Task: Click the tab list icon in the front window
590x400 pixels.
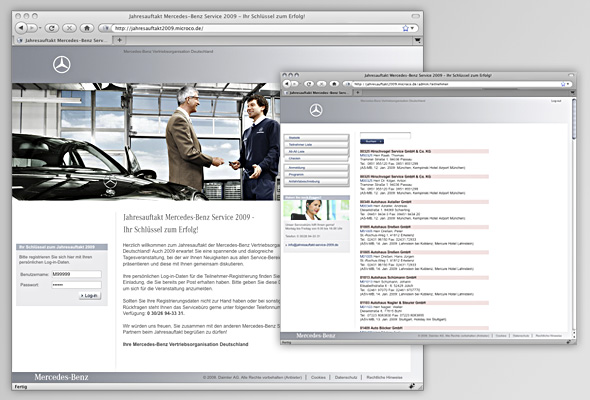Action: [x=572, y=92]
